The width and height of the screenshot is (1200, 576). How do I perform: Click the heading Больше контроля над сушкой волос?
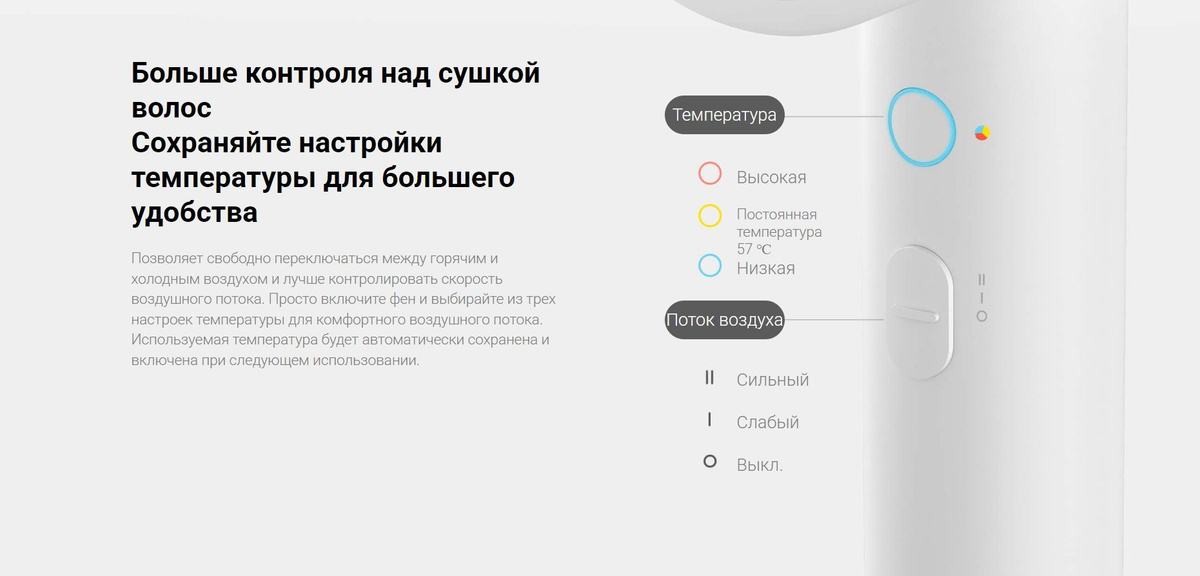336,90
